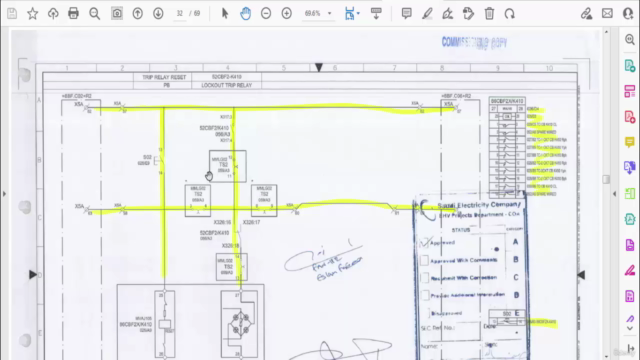Zoom out with the minus button
640x360 pixels.
tap(266, 13)
